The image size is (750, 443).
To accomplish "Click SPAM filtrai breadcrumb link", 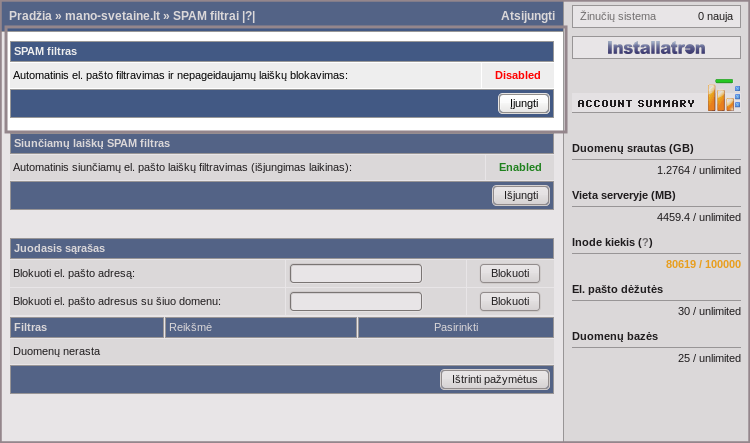I will [x=205, y=16].
